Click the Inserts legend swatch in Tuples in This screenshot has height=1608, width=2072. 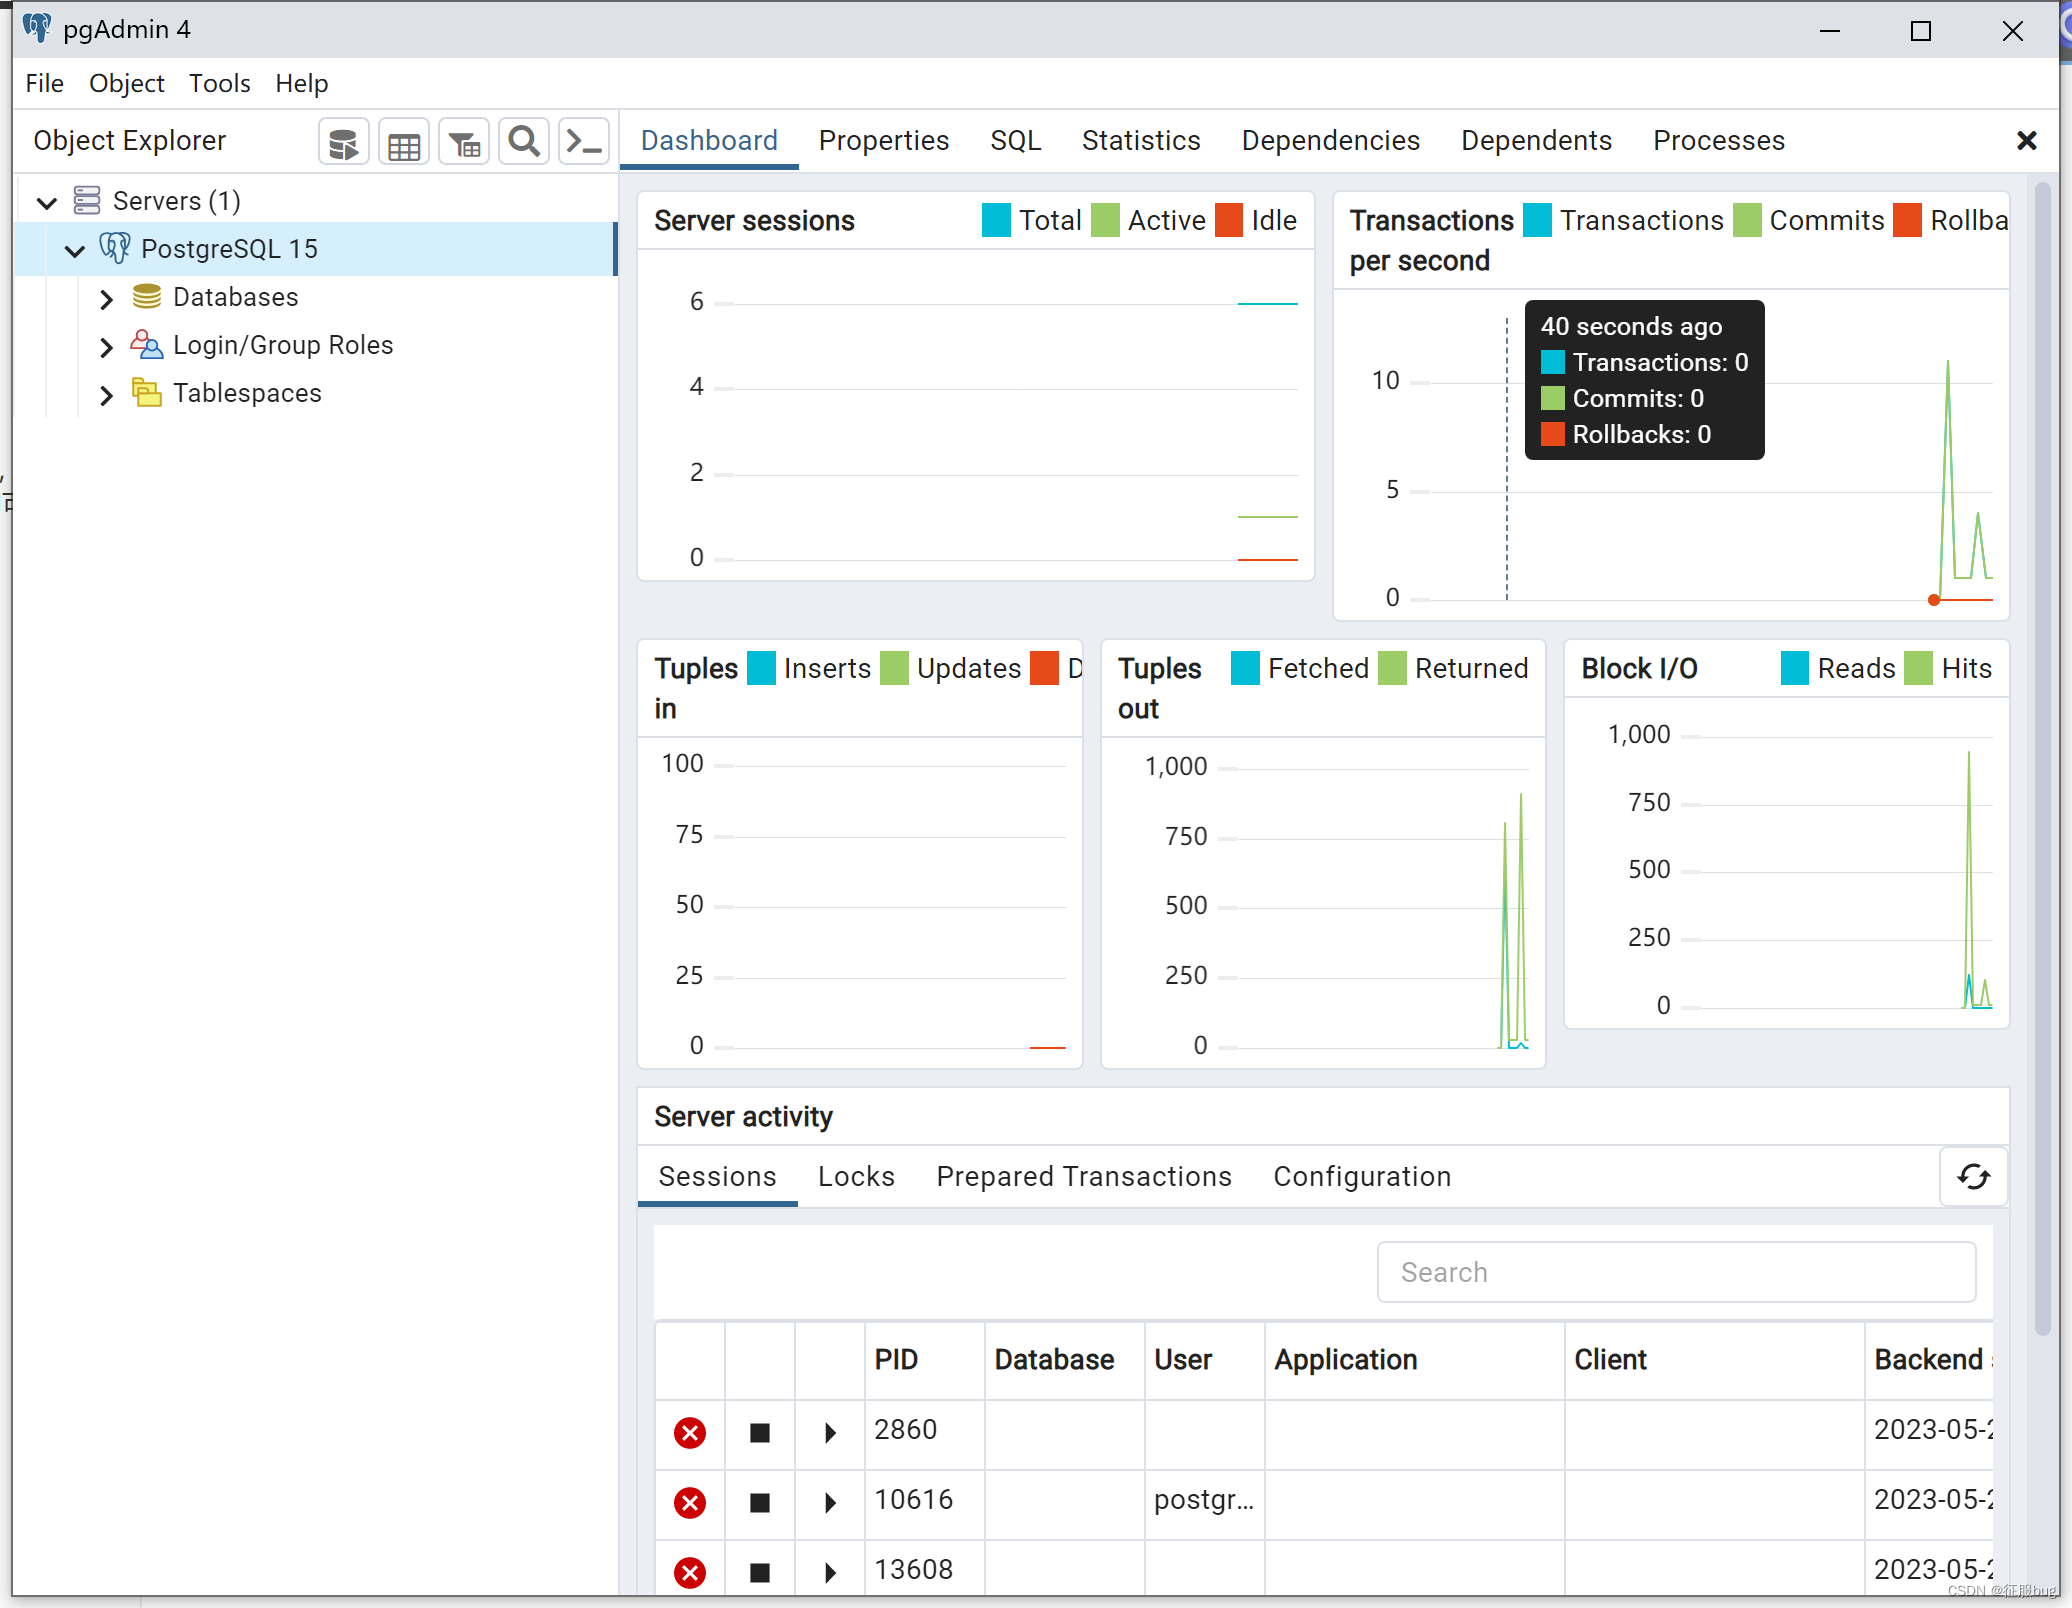point(761,668)
